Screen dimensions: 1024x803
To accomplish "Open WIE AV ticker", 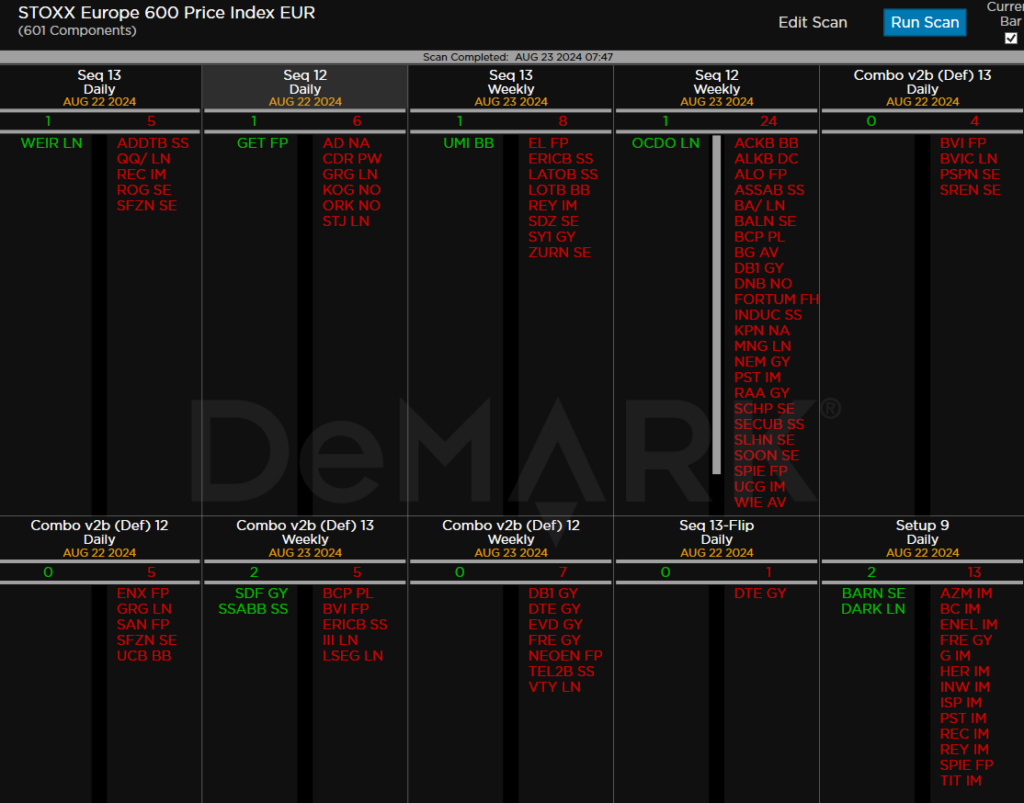I will (x=760, y=503).
